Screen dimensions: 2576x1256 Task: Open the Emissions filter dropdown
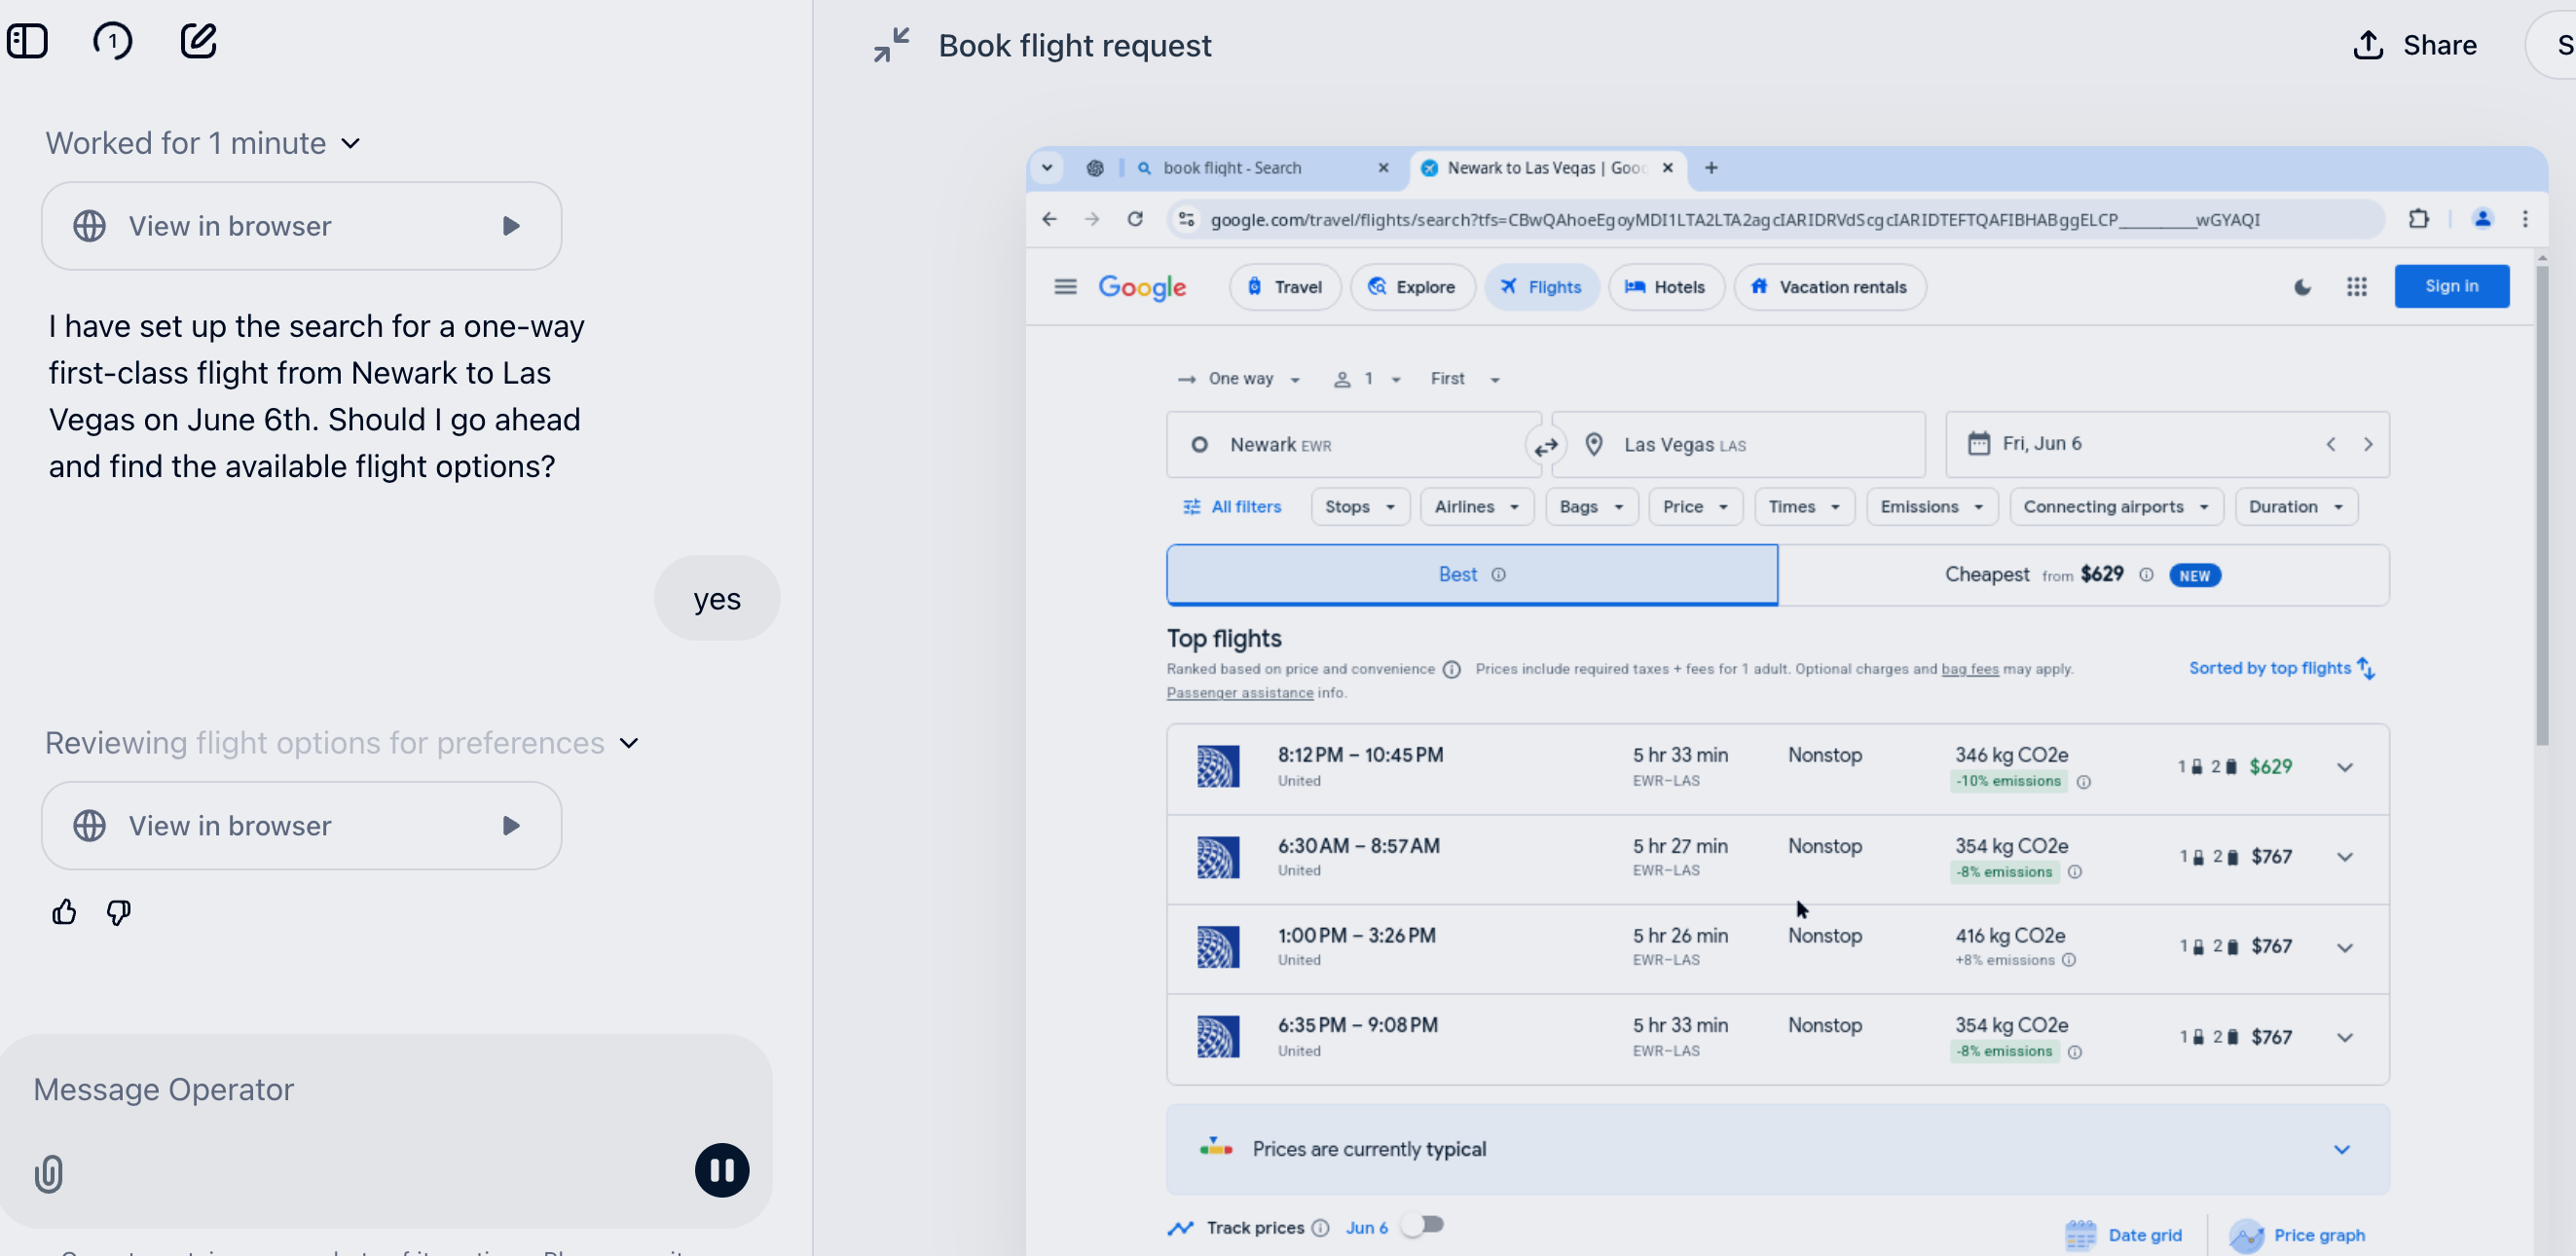(1932, 507)
